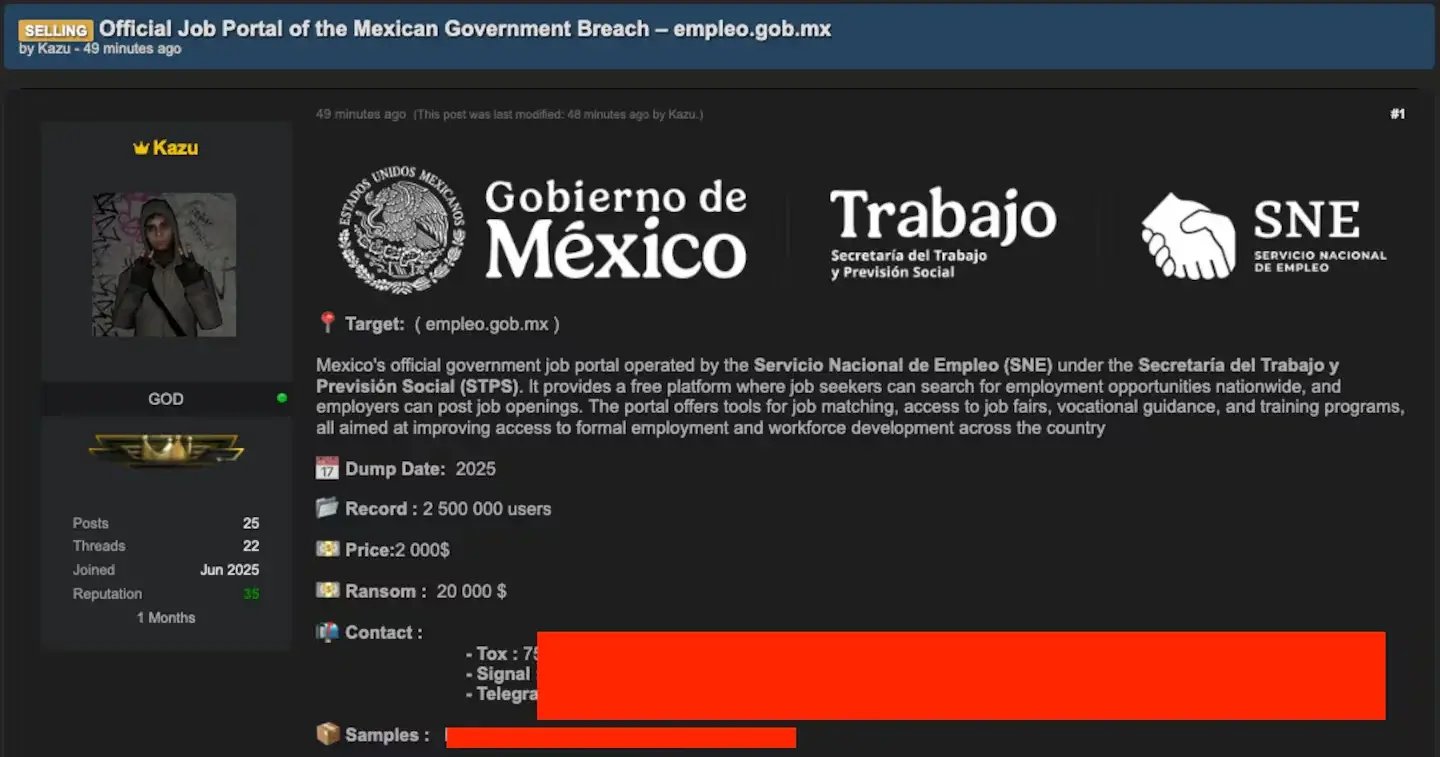Click the Trabajo Secretaría del Trabajo logo
Image resolution: width=1440 pixels, height=757 pixels.
point(943,232)
